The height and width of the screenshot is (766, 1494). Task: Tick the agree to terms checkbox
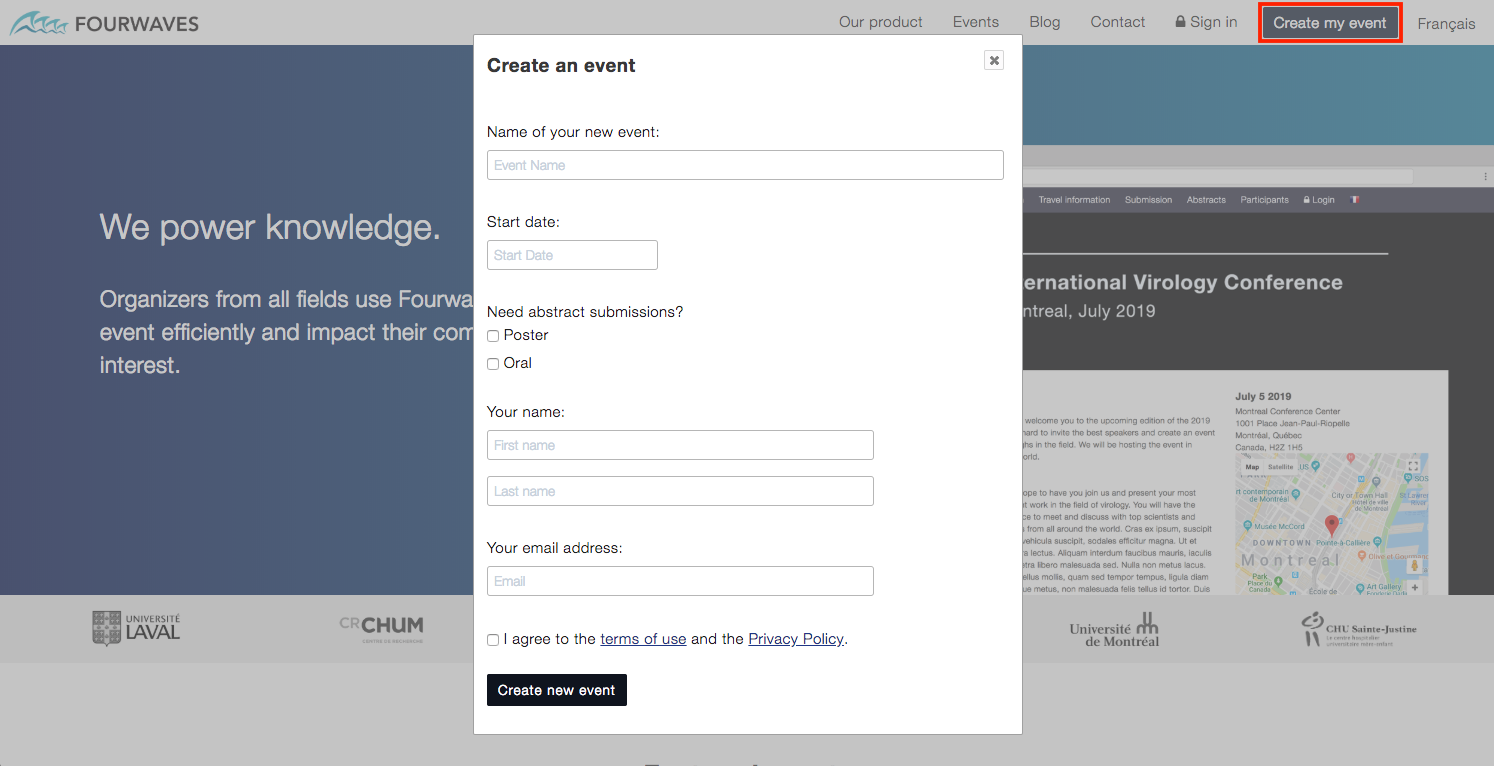click(x=493, y=640)
